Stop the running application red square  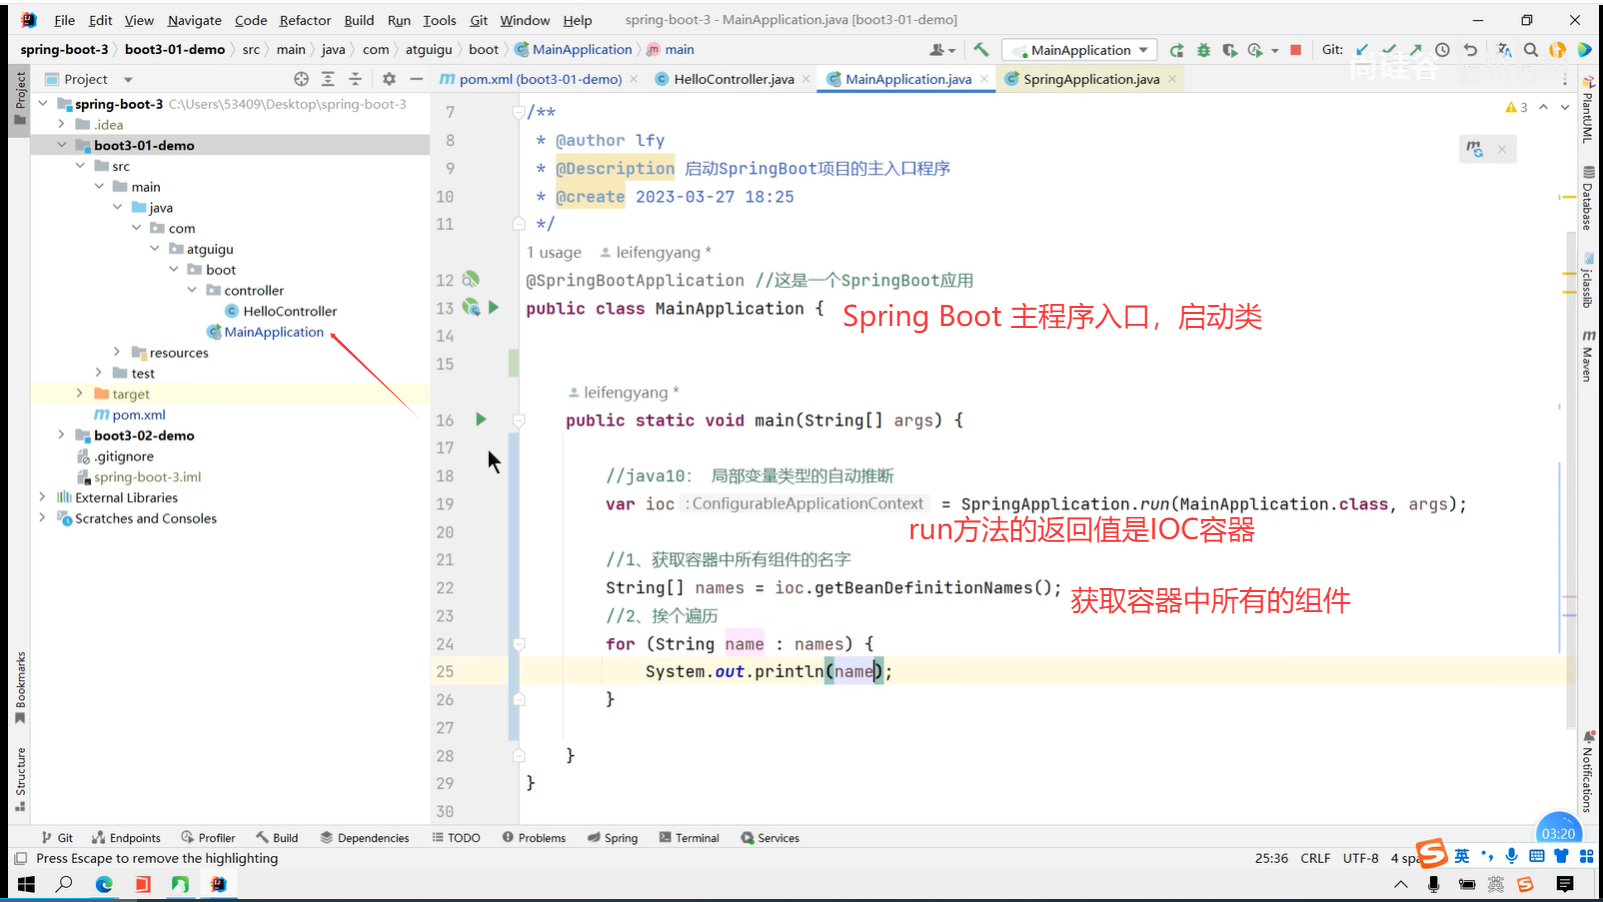pos(1296,50)
